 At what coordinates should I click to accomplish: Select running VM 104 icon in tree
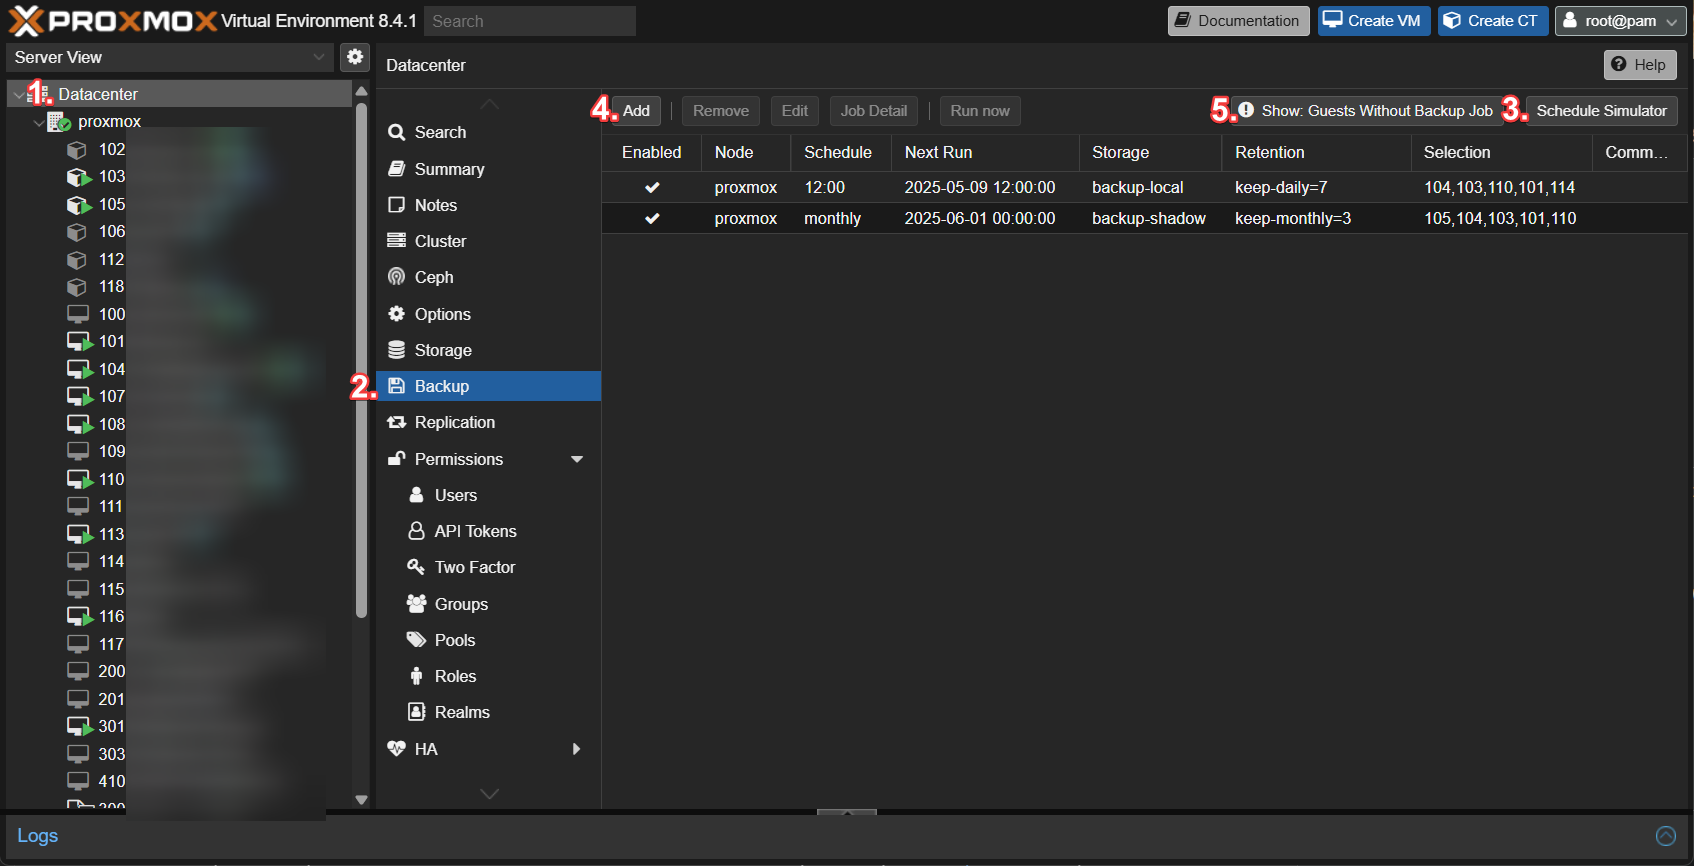click(79, 369)
